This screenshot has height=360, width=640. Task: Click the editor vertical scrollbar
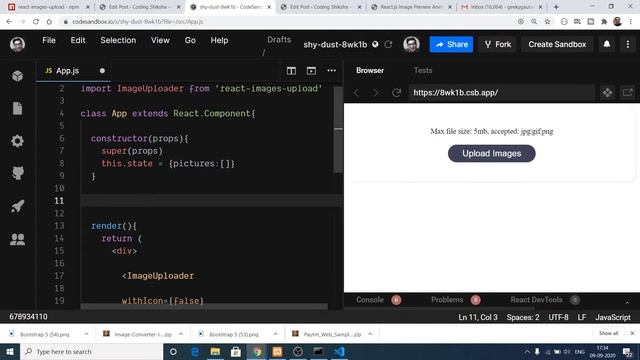pyautogui.click(x=338, y=129)
